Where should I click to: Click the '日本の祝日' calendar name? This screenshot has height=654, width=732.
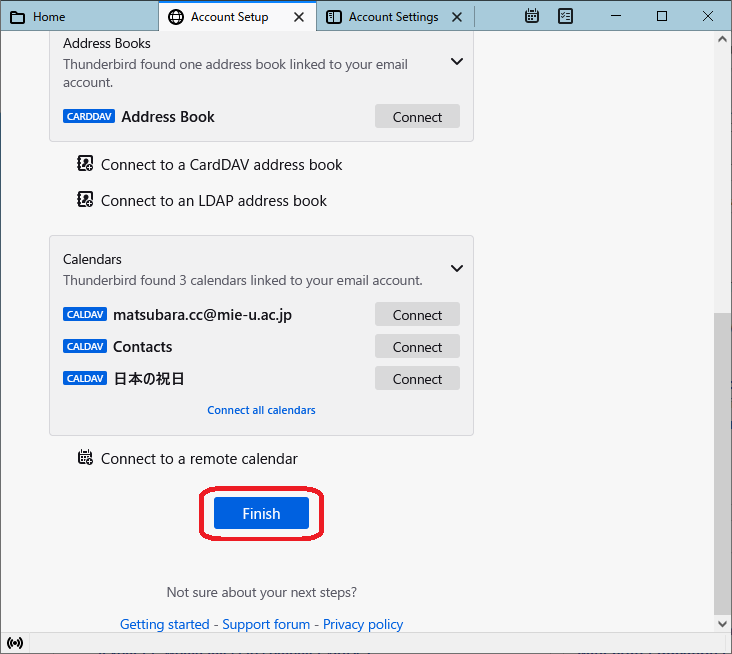point(149,379)
